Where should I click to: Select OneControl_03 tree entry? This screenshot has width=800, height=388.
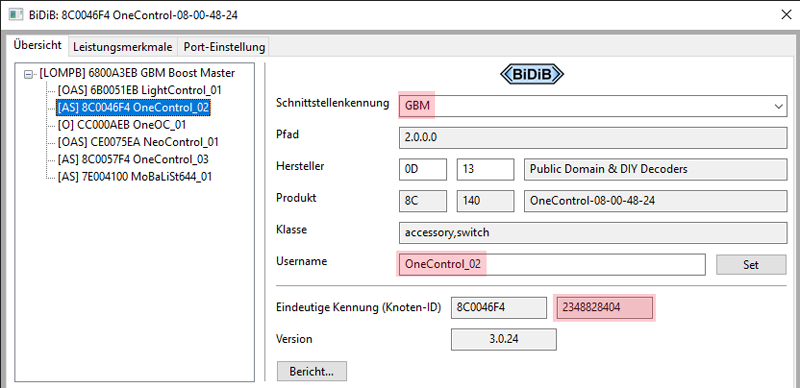coord(133,159)
